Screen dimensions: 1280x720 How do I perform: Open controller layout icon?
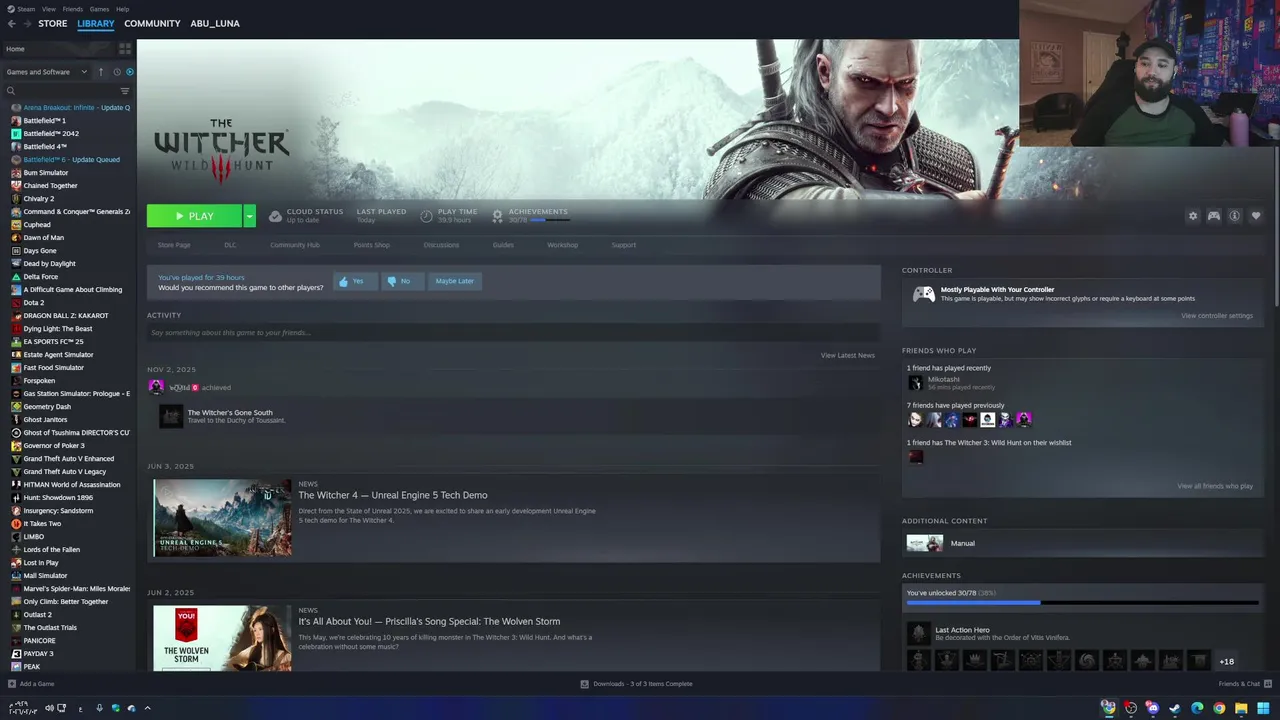[x=1214, y=216]
